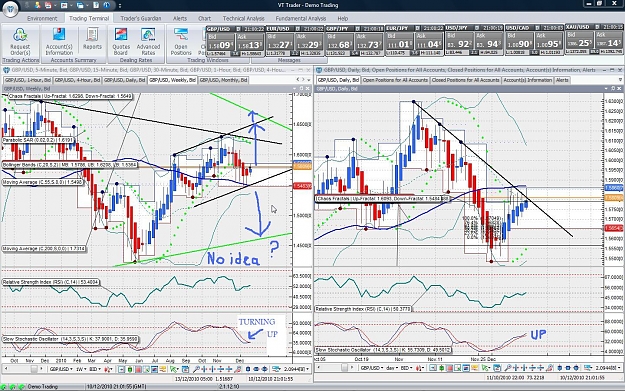The width and height of the screenshot is (625, 391).
Task: Open the Open Positions for All Accounts tab
Action: [395, 80]
